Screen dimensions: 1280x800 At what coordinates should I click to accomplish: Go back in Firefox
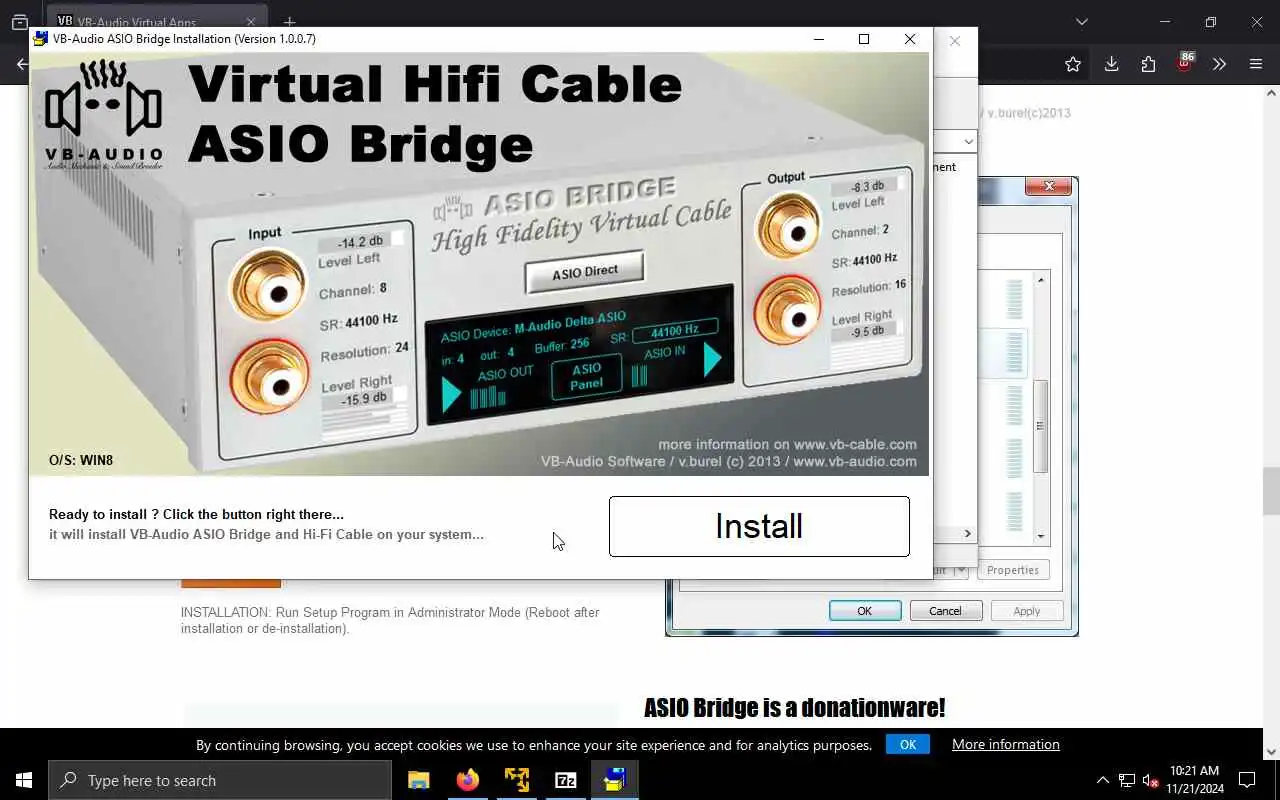20,64
